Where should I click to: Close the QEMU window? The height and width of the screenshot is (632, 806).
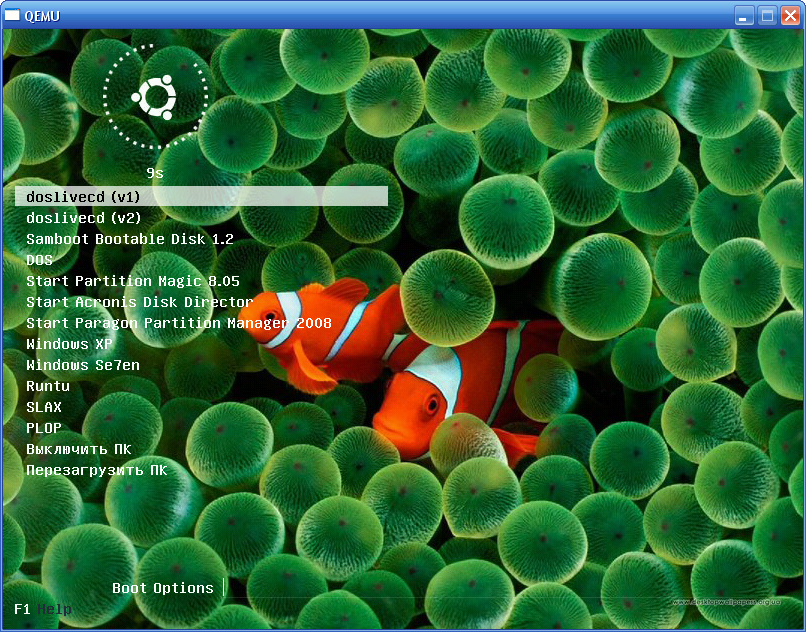pos(791,15)
